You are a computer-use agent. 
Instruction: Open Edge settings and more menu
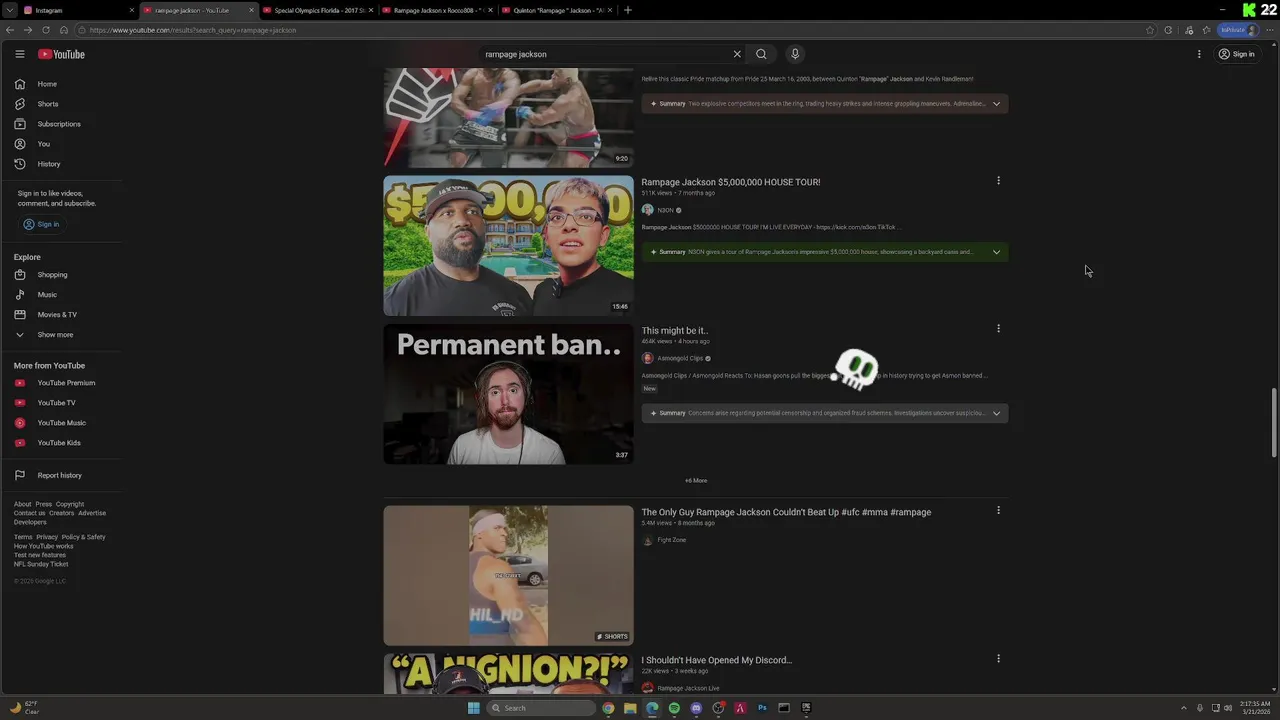[x=1270, y=30]
